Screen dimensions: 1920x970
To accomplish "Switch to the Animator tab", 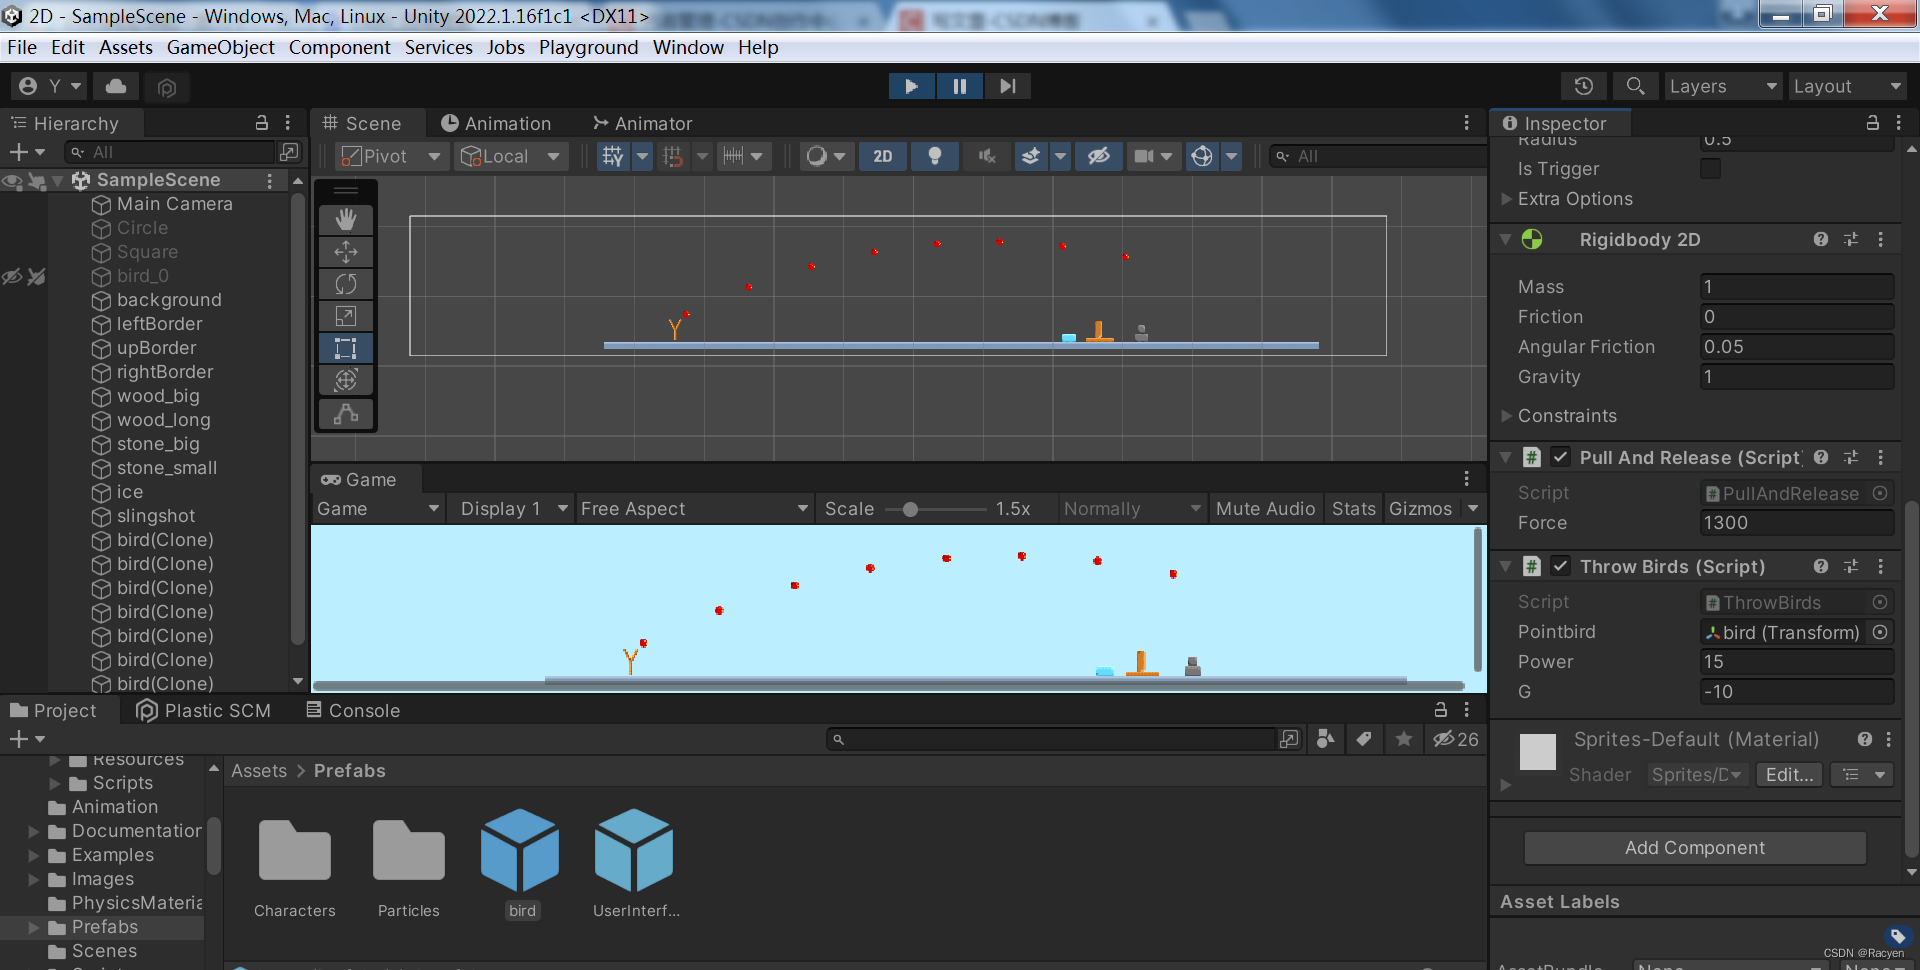I will [x=642, y=123].
